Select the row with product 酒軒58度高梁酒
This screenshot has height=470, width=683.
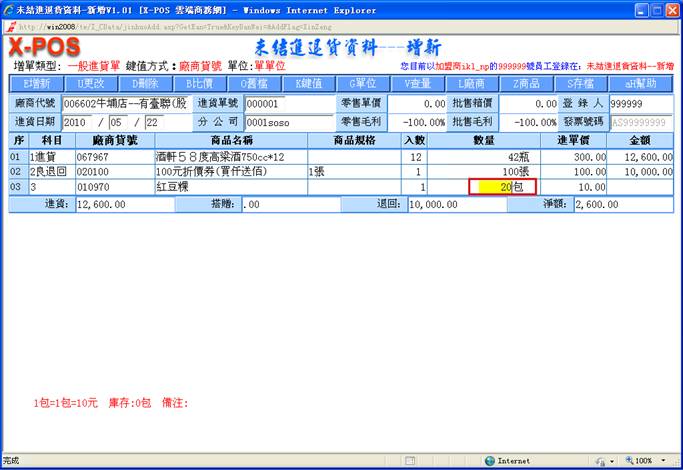230,157
